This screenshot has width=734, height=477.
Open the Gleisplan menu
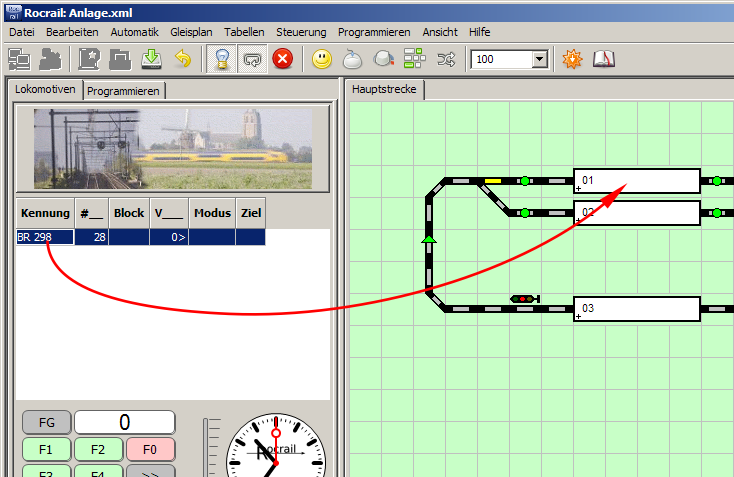[189, 32]
